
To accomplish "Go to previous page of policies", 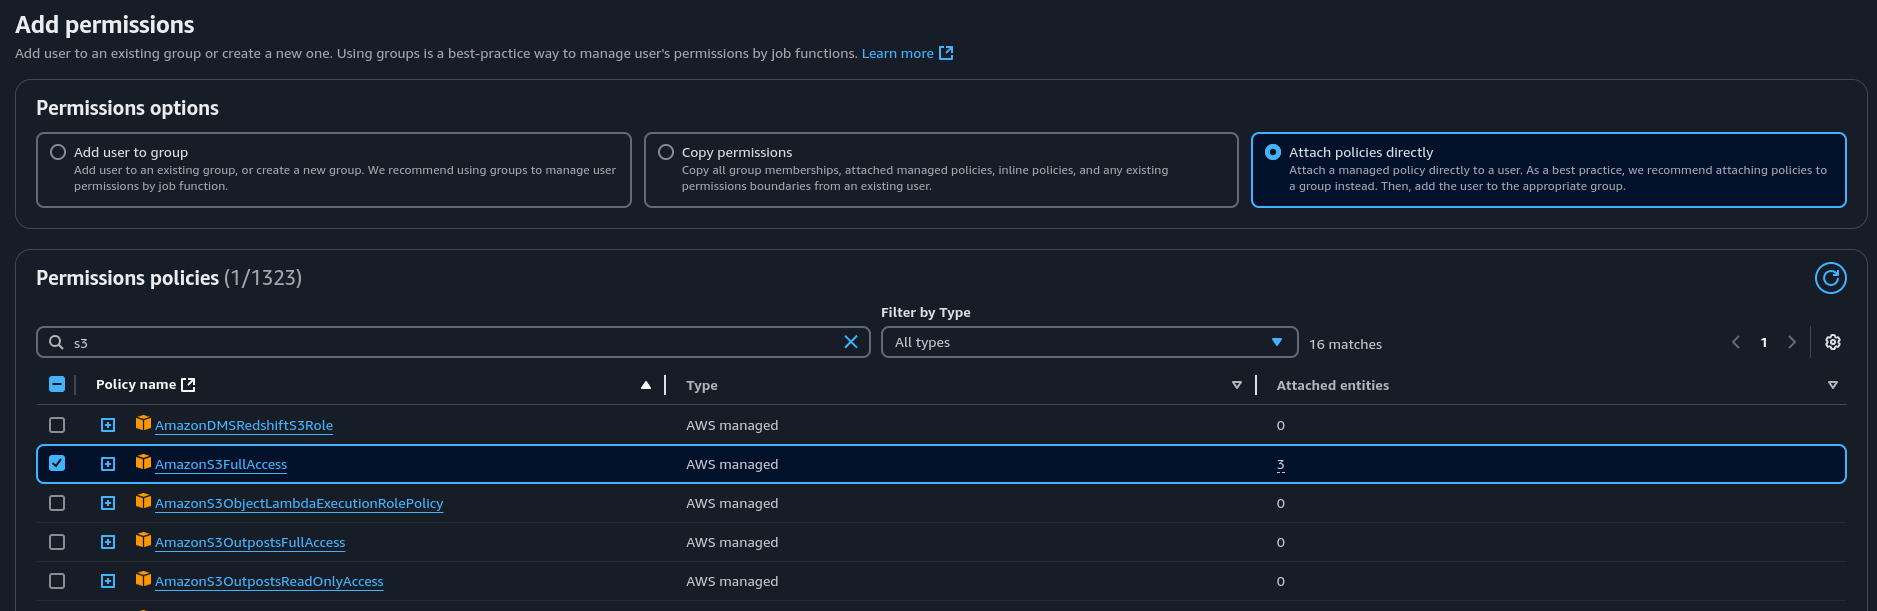I will click(x=1736, y=342).
